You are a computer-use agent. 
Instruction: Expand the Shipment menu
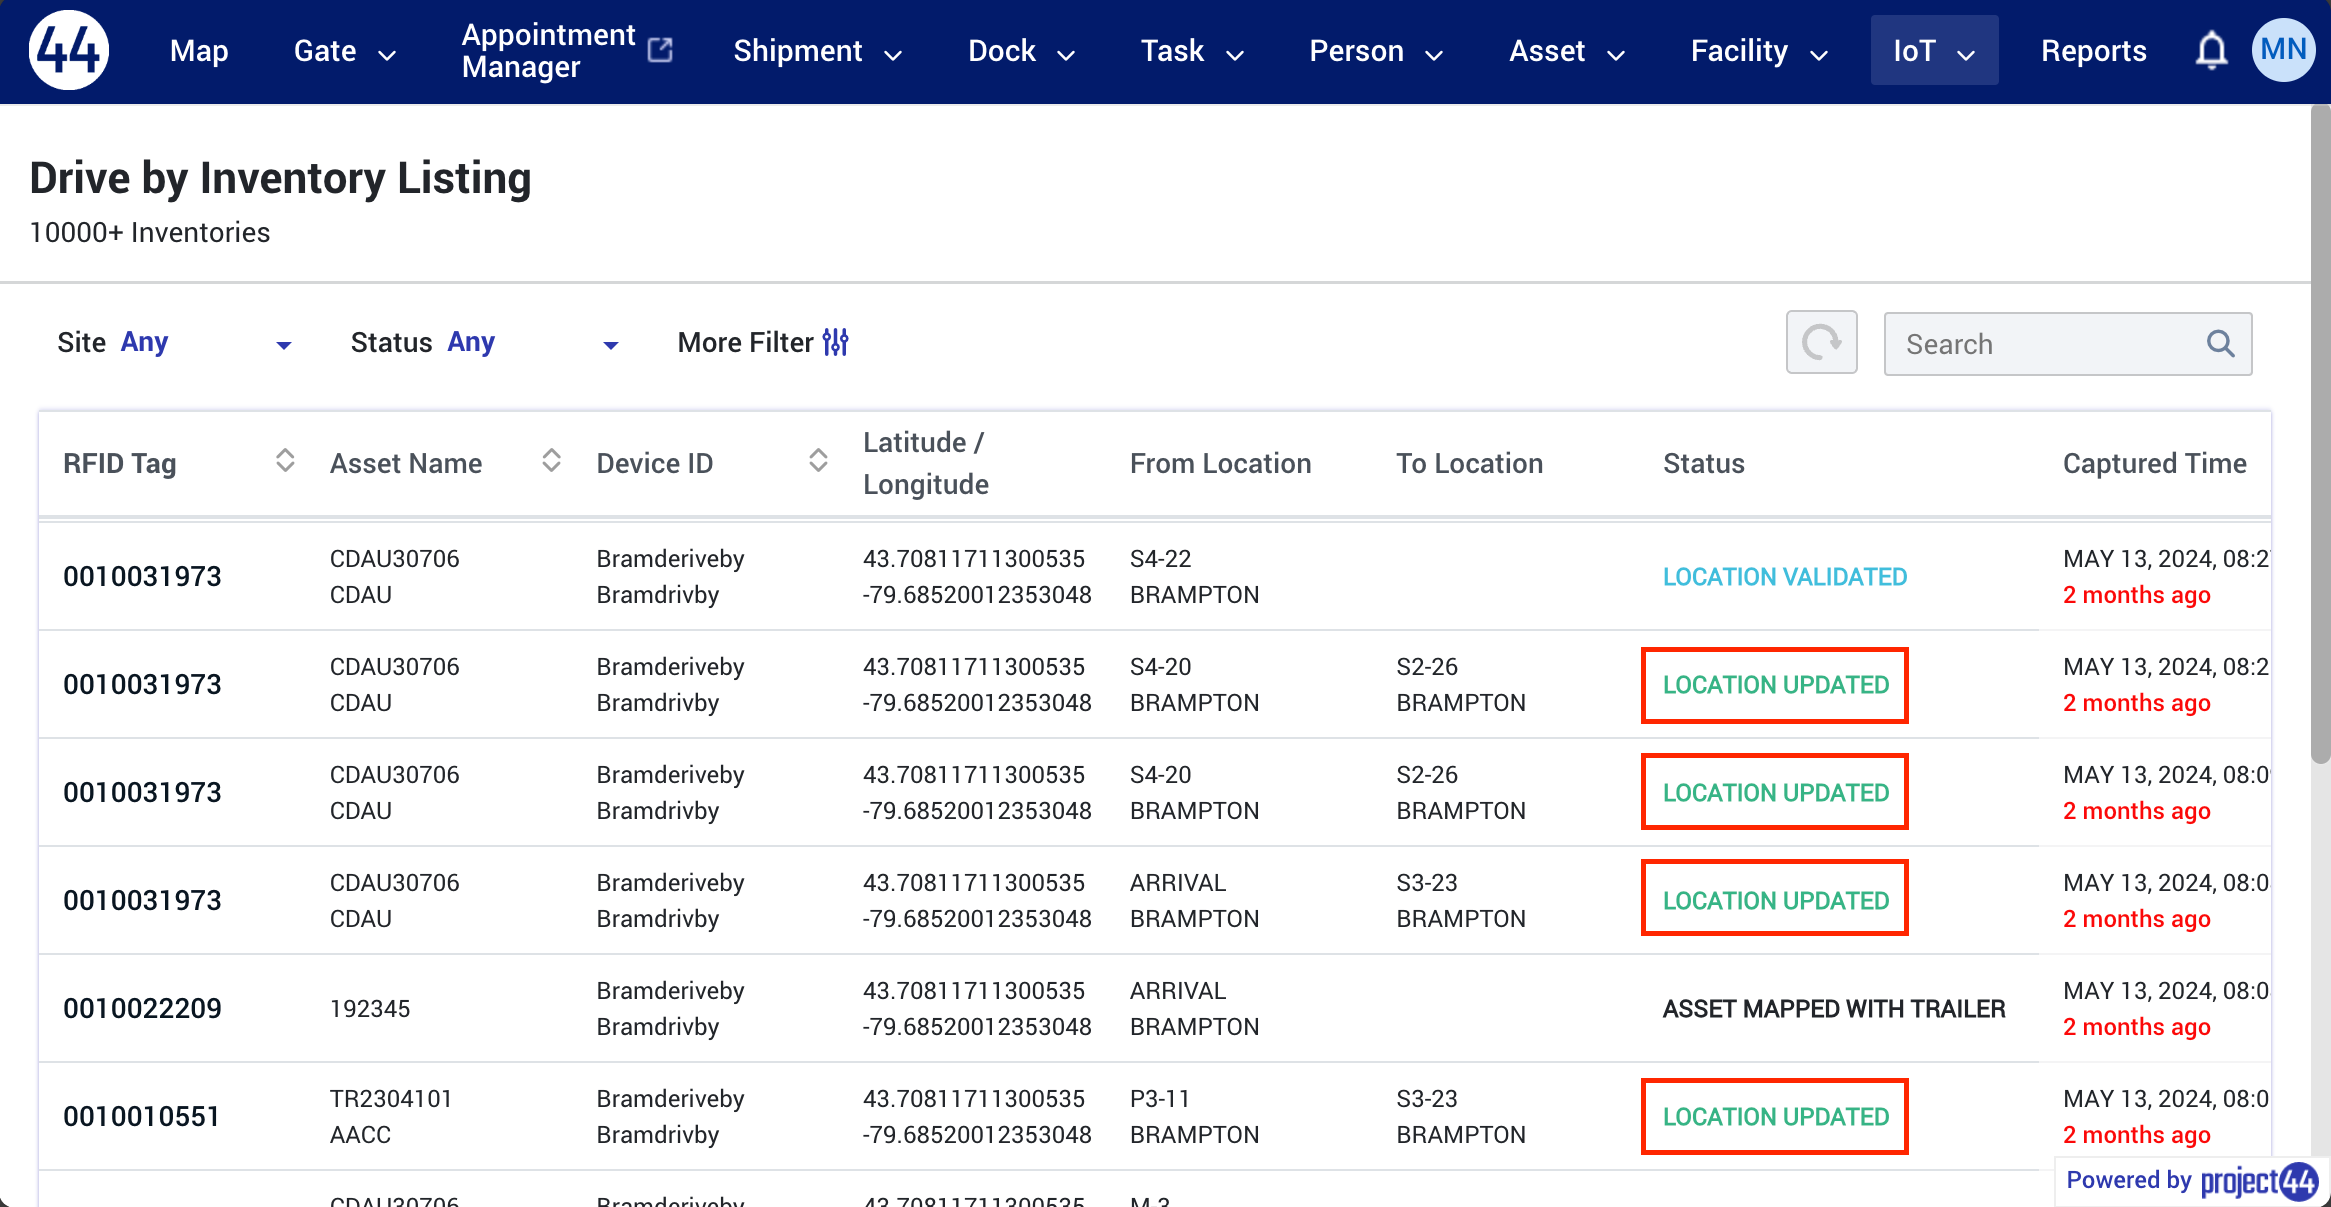(817, 51)
